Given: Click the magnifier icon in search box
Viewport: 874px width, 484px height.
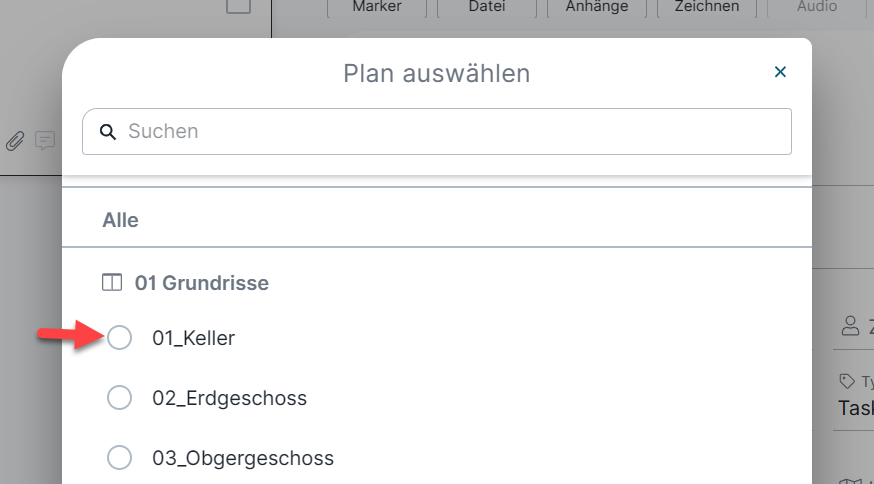Looking at the screenshot, I should click(108, 132).
